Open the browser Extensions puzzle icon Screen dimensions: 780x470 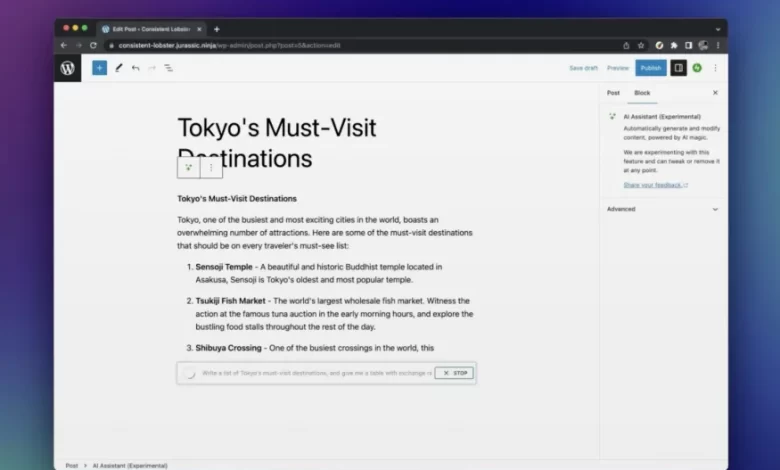click(674, 45)
